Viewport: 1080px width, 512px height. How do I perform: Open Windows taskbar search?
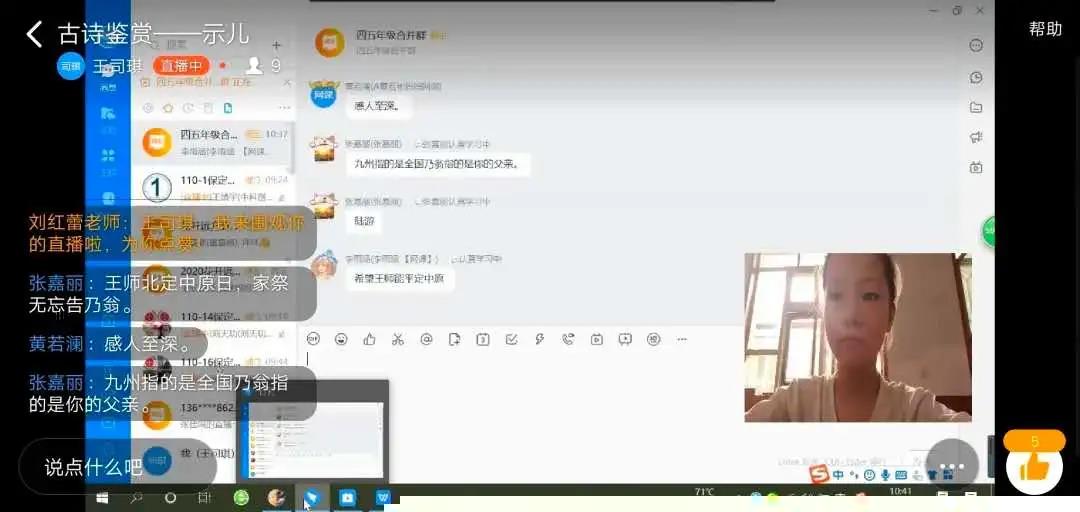[x=136, y=497]
